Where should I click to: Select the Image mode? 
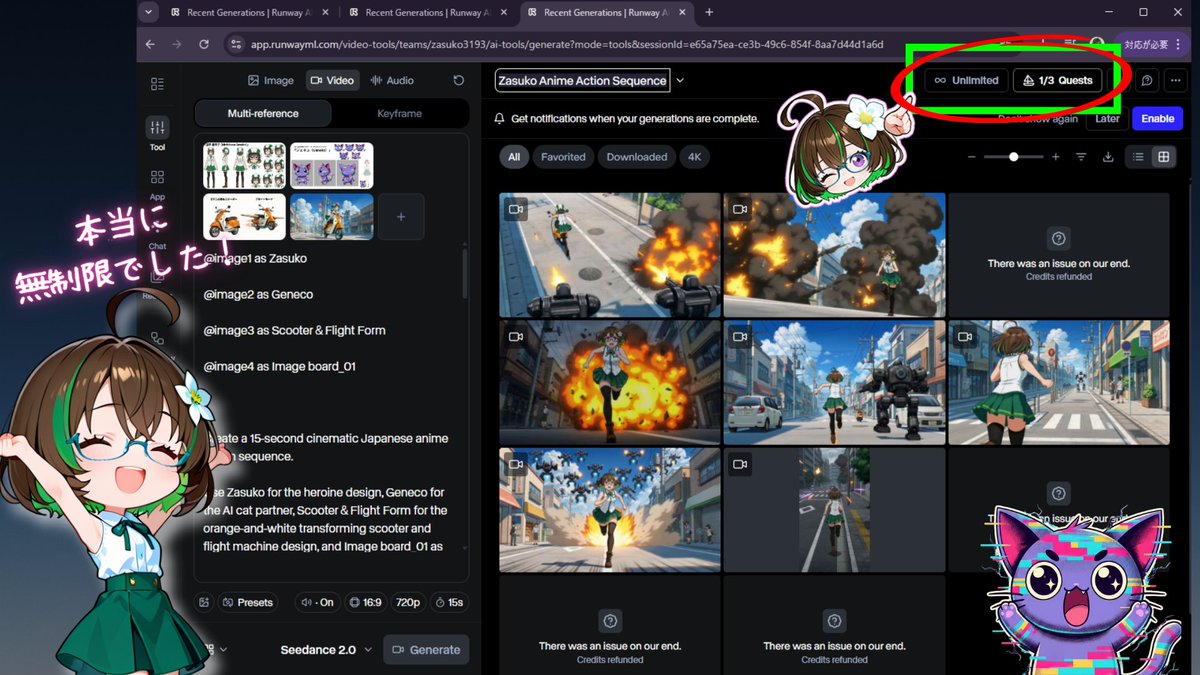pyautogui.click(x=271, y=80)
